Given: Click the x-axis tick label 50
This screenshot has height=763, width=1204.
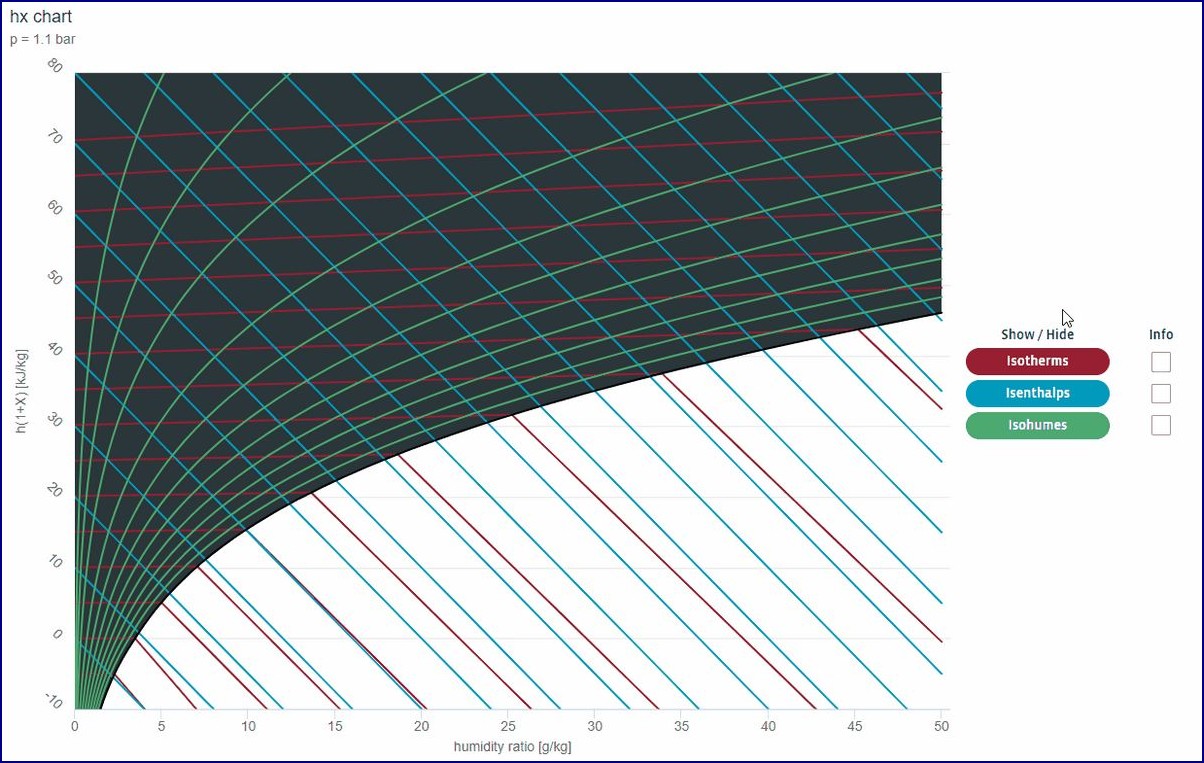Looking at the screenshot, I should tap(941, 726).
